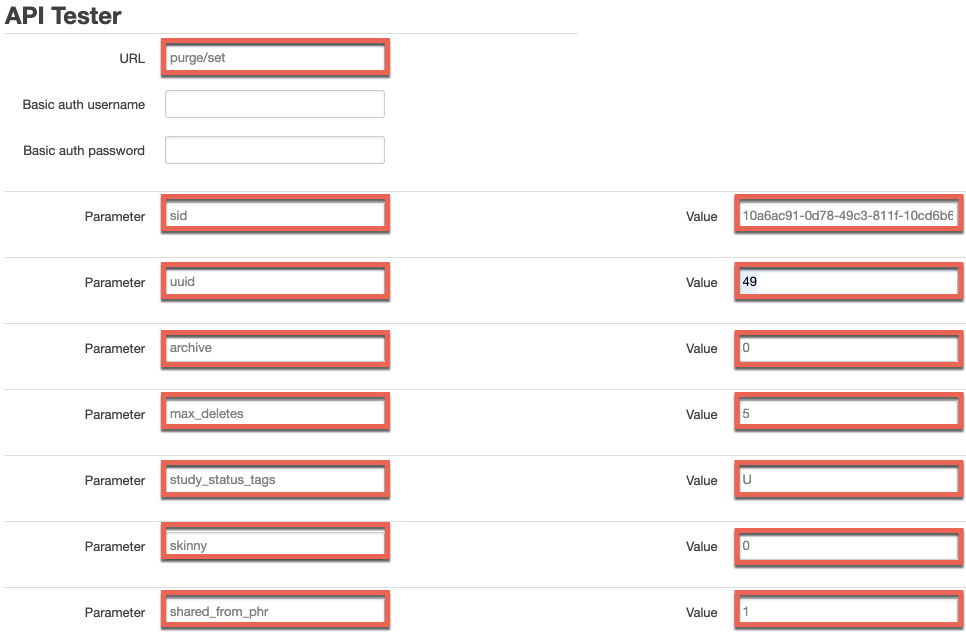Click the parameter field containing study_status_tags
The image size is (966, 639).
coord(275,479)
